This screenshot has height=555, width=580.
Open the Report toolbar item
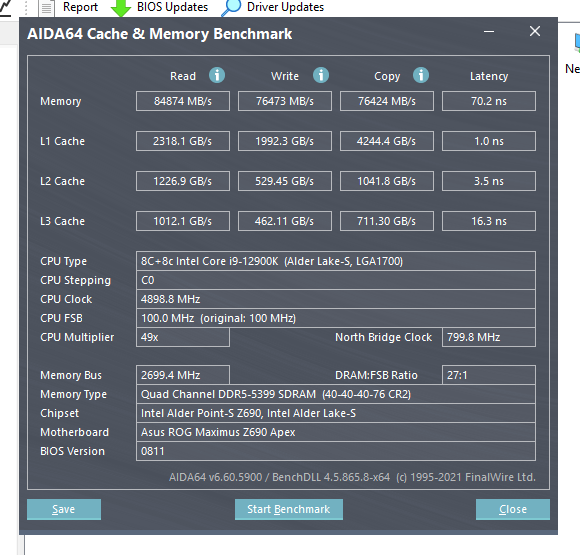80,7
